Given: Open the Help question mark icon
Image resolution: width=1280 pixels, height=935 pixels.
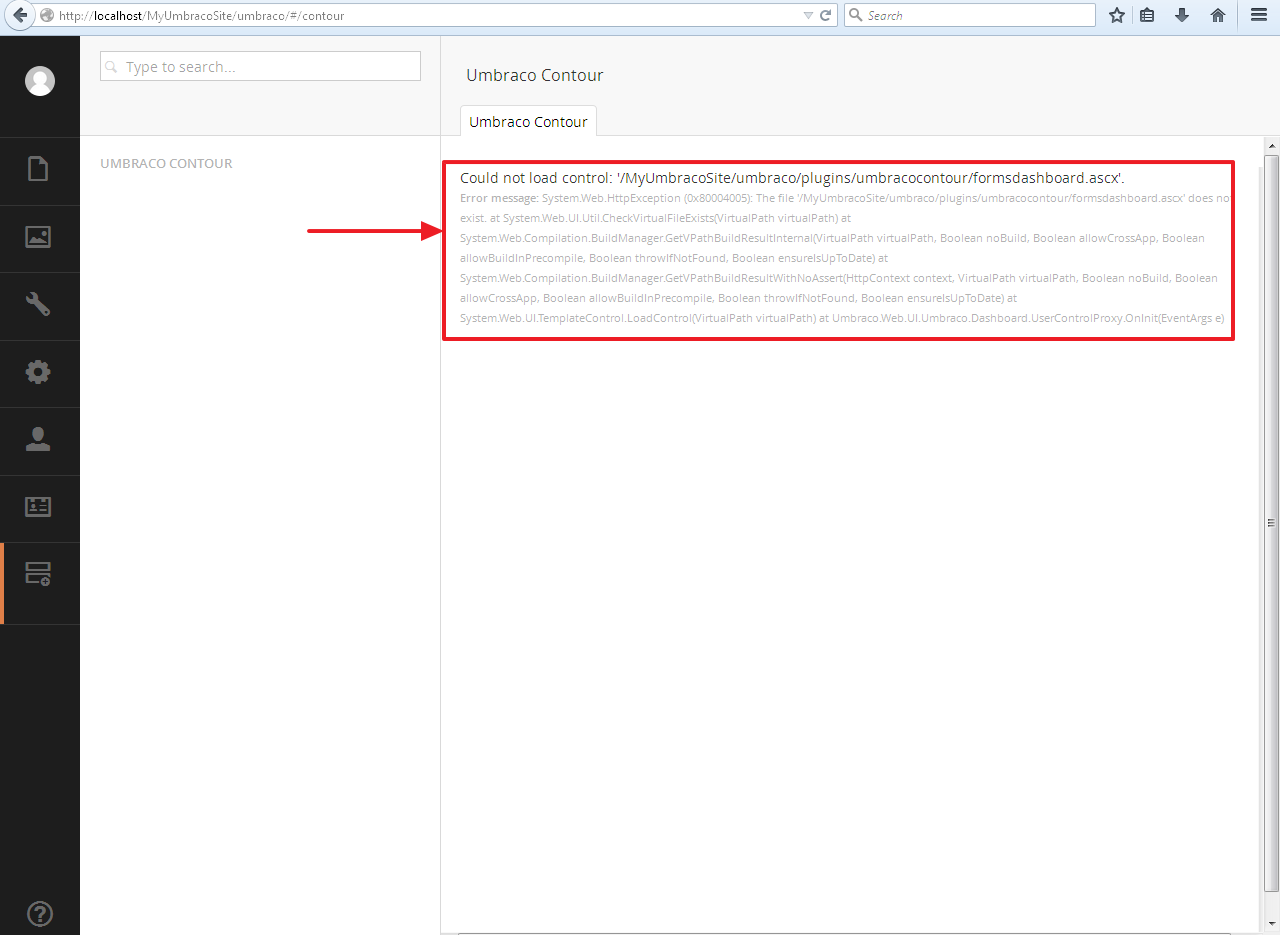Looking at the screenshot, I should click(40, 913).
